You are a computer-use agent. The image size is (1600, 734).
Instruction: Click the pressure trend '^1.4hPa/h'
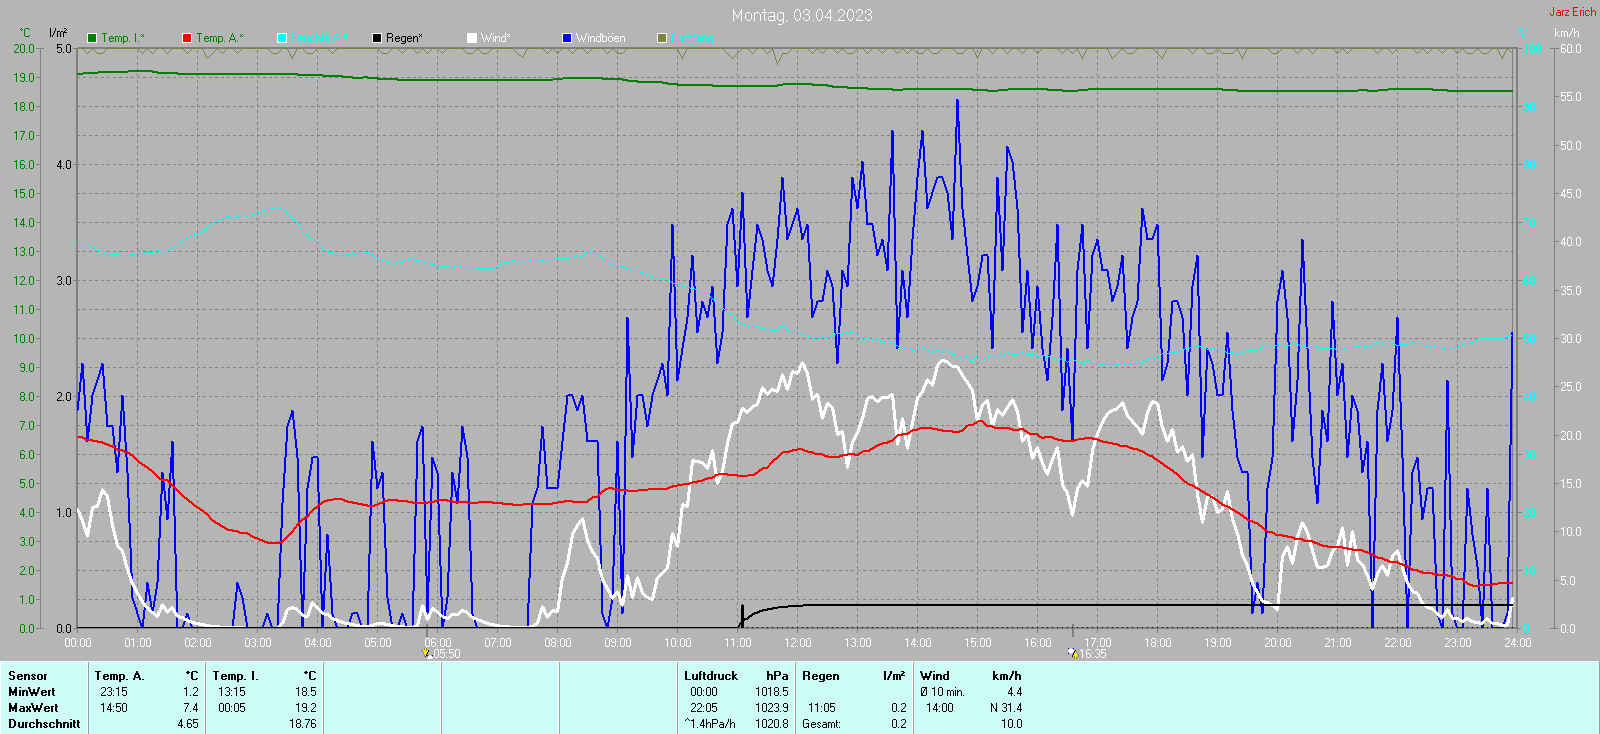click(x=710, y=724)
